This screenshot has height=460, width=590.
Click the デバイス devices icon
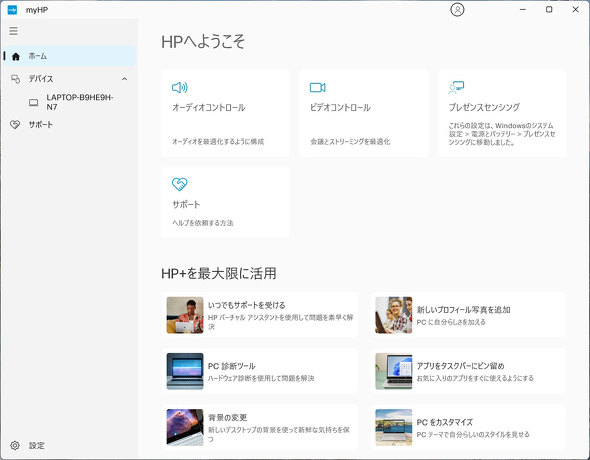click(15, 79)
